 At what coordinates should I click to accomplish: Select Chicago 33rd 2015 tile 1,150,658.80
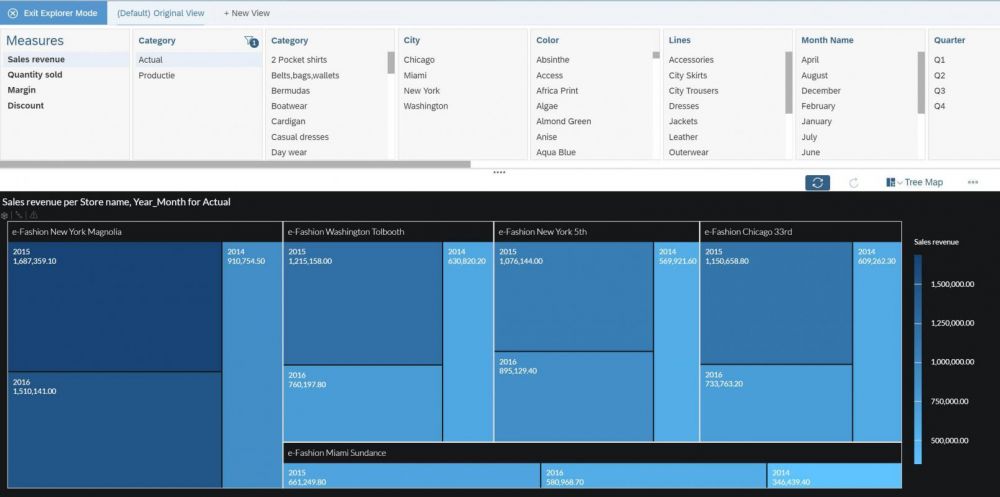click(776, 303)
